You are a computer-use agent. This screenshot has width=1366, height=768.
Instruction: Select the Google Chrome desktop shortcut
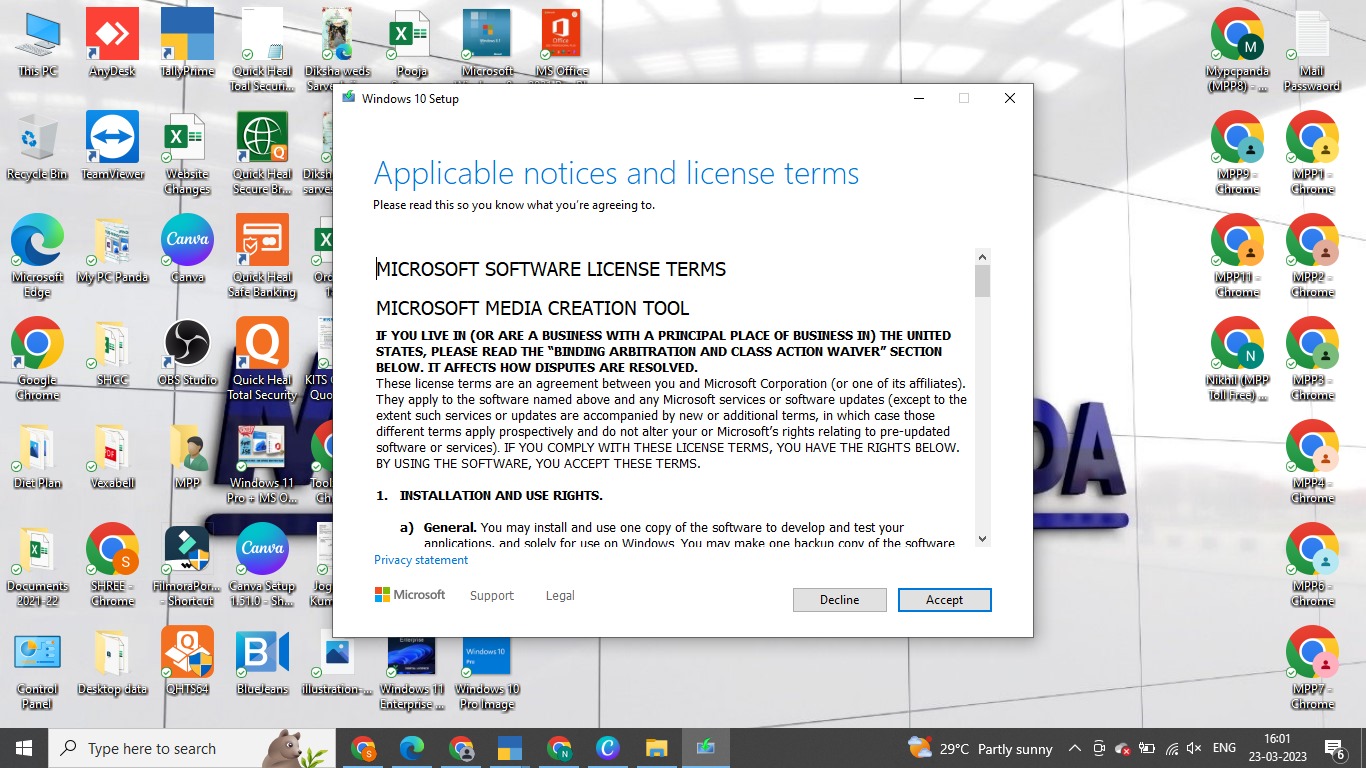38,360
